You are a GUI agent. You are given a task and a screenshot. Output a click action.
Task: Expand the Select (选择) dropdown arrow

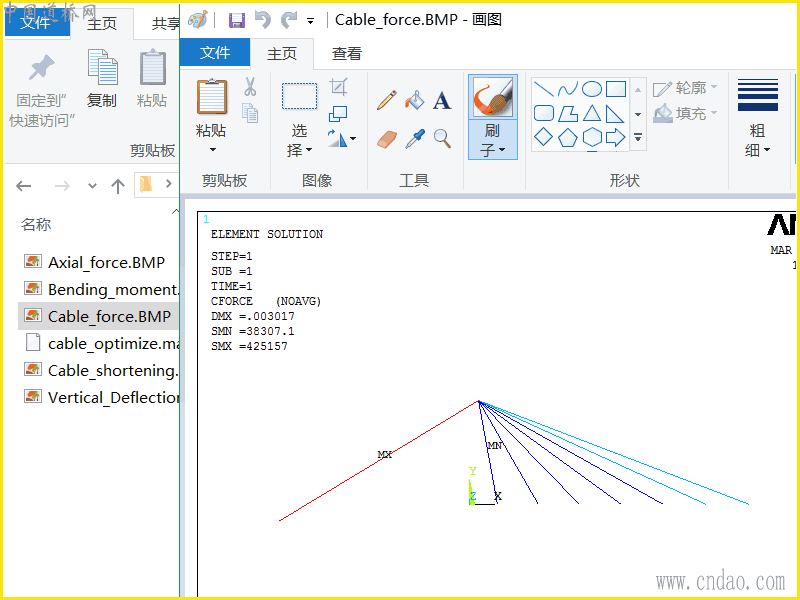[x=309, y=149]
